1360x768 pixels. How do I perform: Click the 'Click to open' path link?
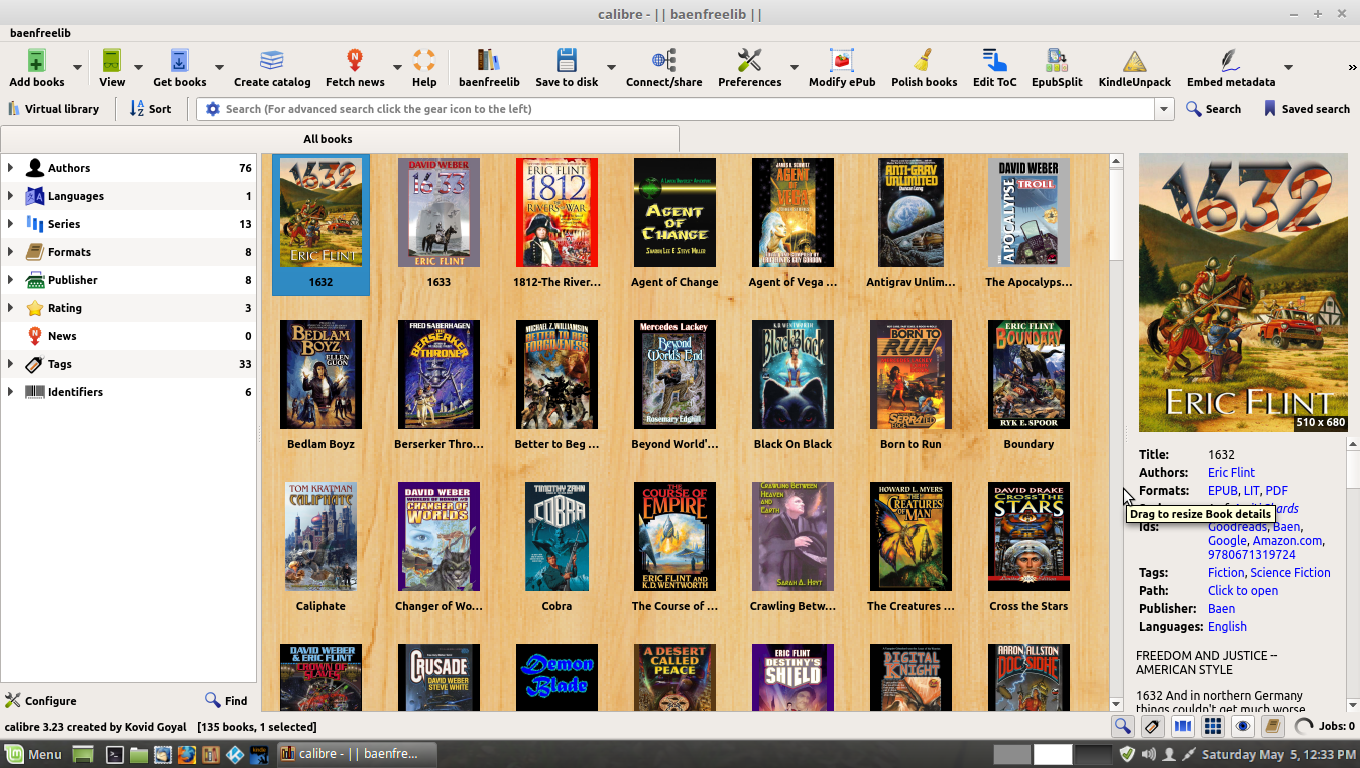click(1243, 591)
